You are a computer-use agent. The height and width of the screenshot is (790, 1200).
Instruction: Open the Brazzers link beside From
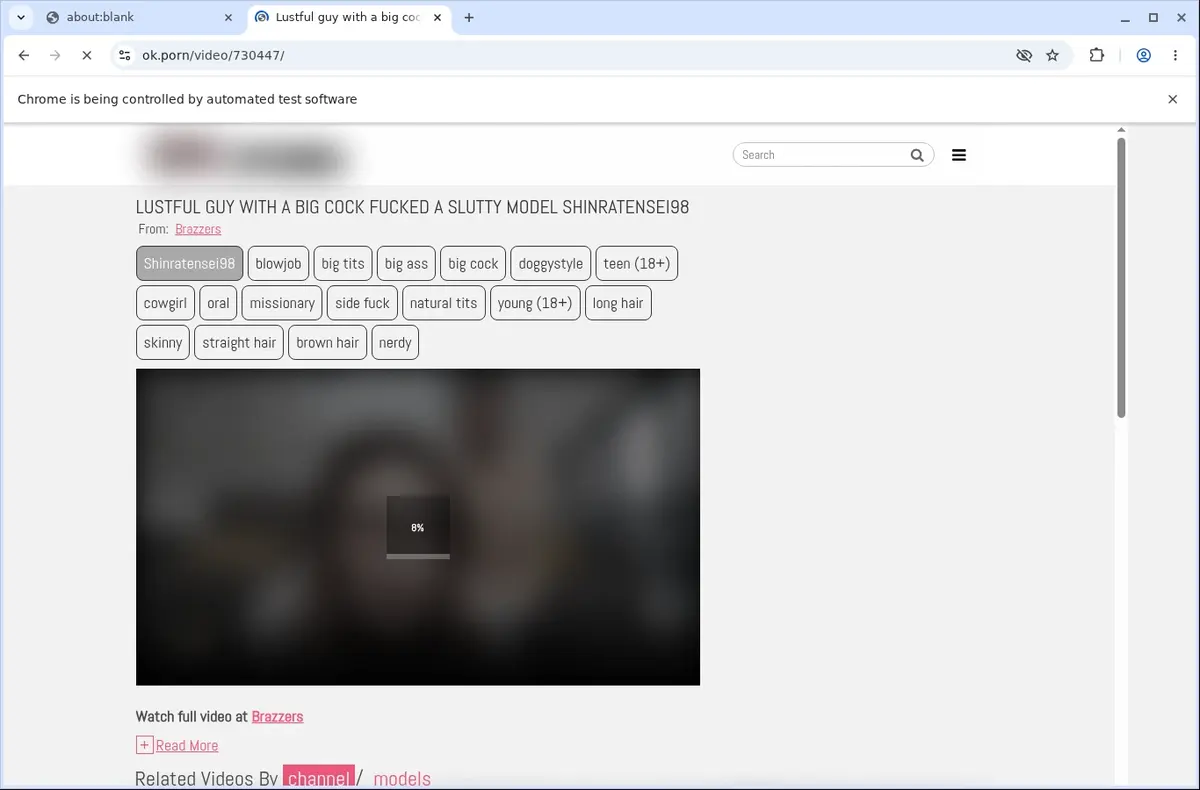(x=198, y=229)
